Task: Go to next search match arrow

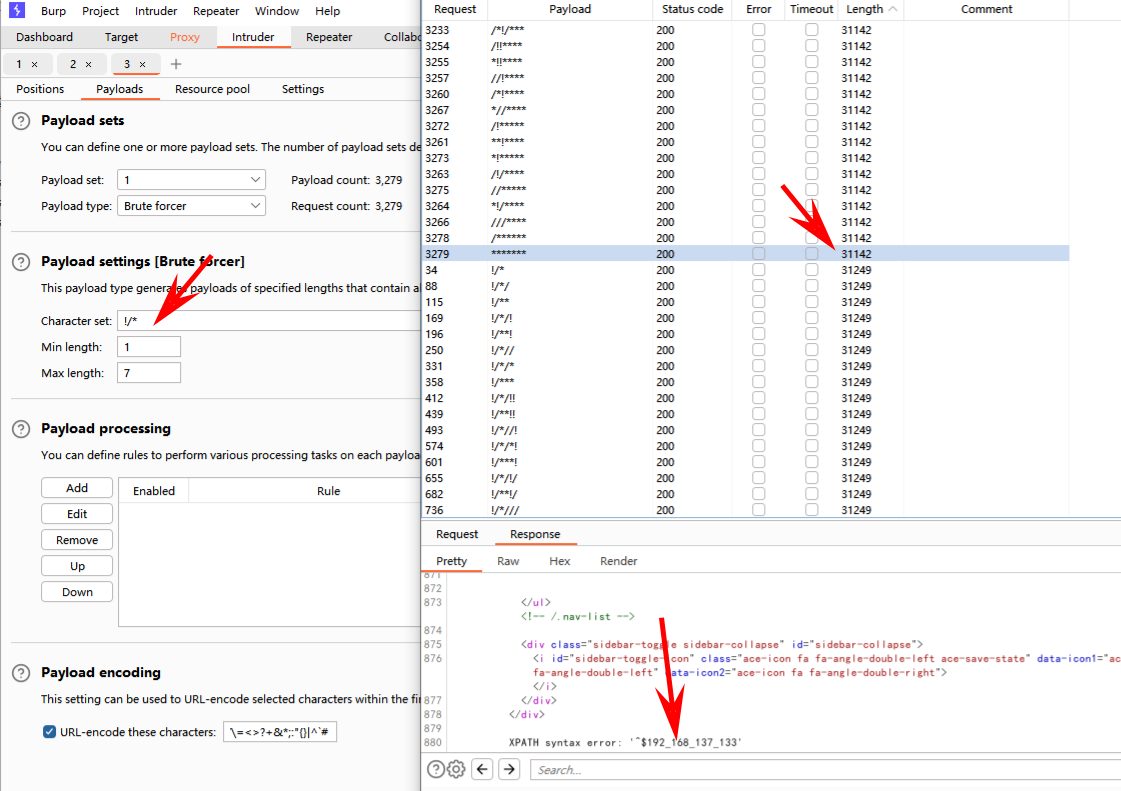Action: click(509, 770)
